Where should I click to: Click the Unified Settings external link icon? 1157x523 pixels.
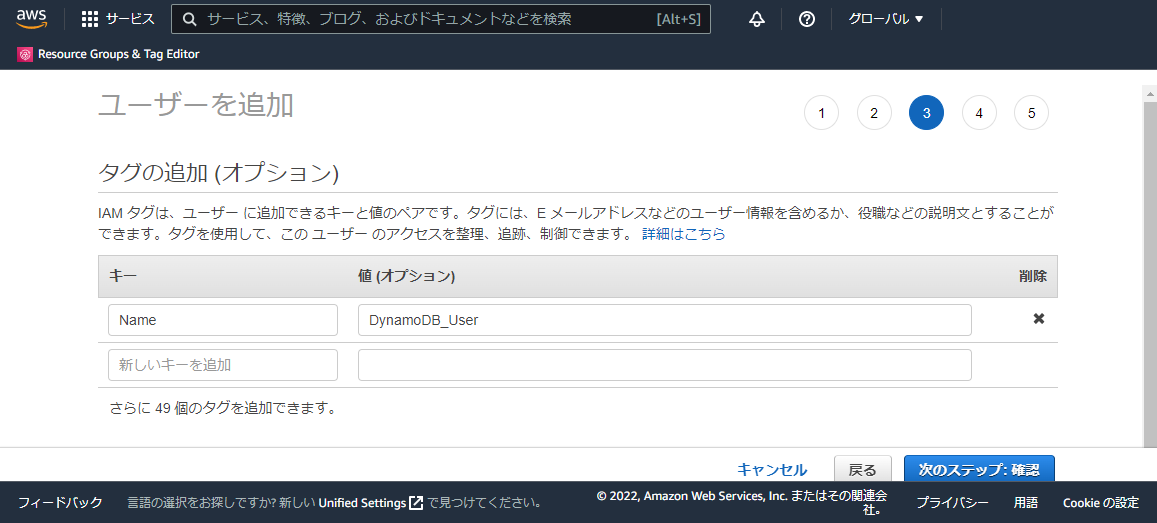[416, 502]
